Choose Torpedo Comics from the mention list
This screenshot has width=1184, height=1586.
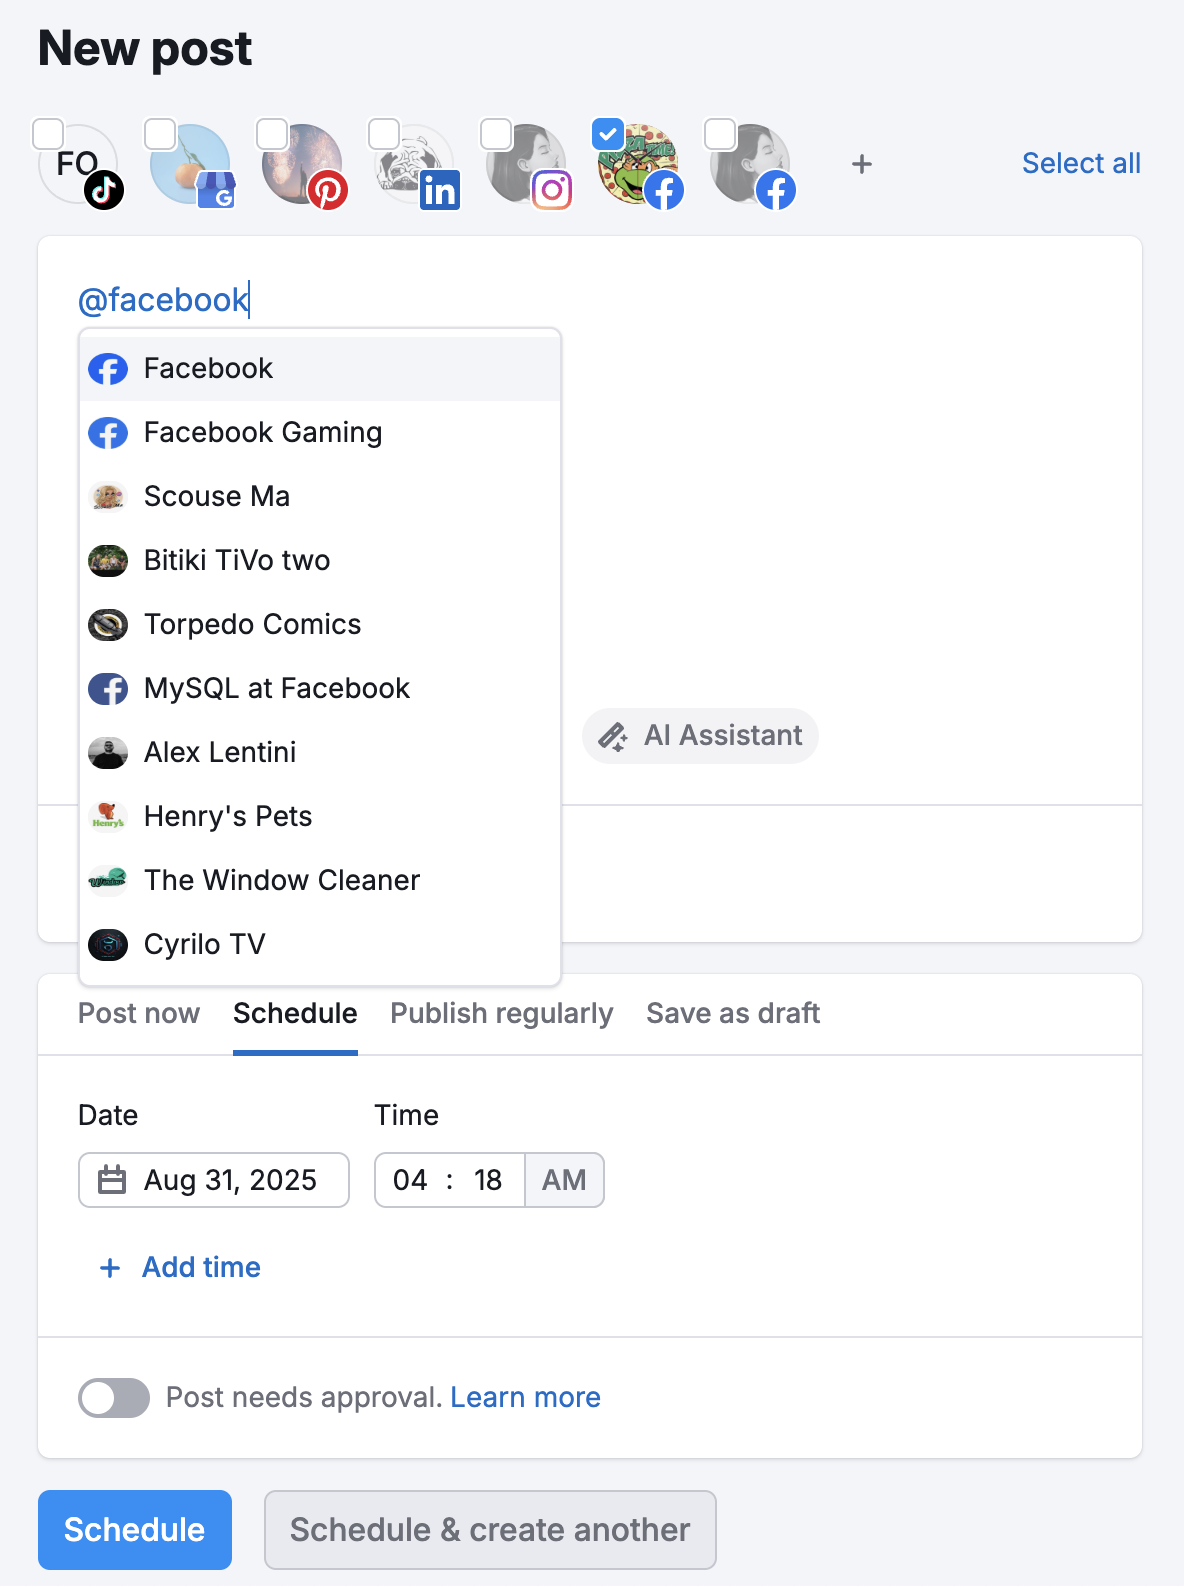coord(252,624)
